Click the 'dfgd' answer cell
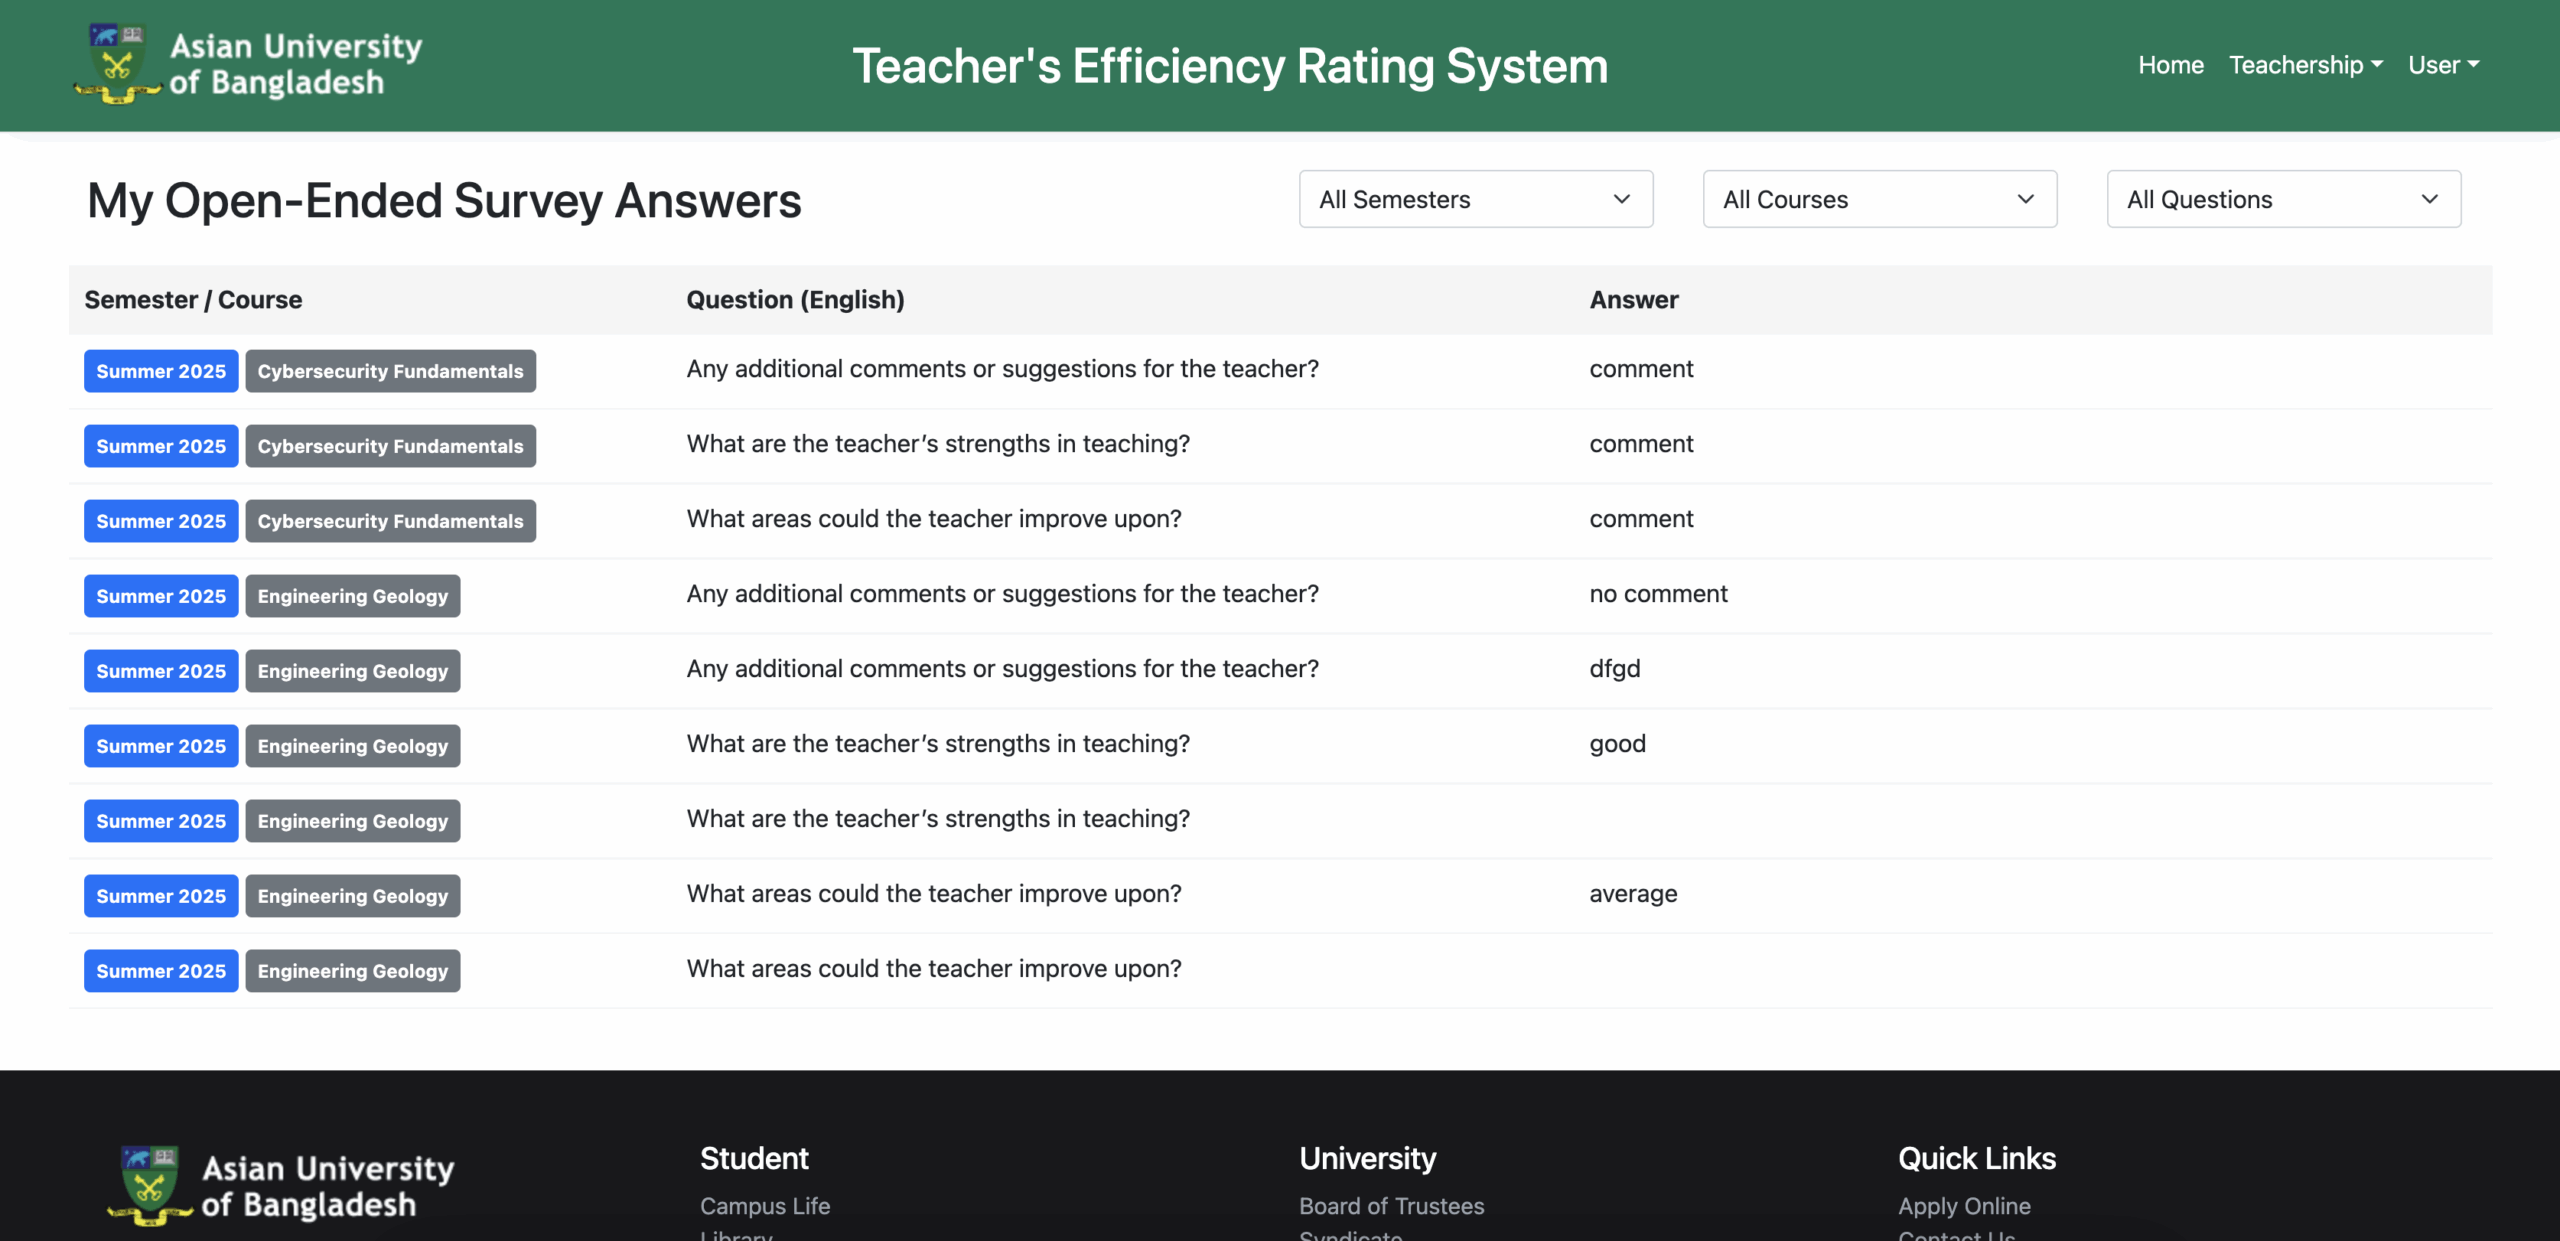Screen dimensions: 2560x1241 [1615, 669]
